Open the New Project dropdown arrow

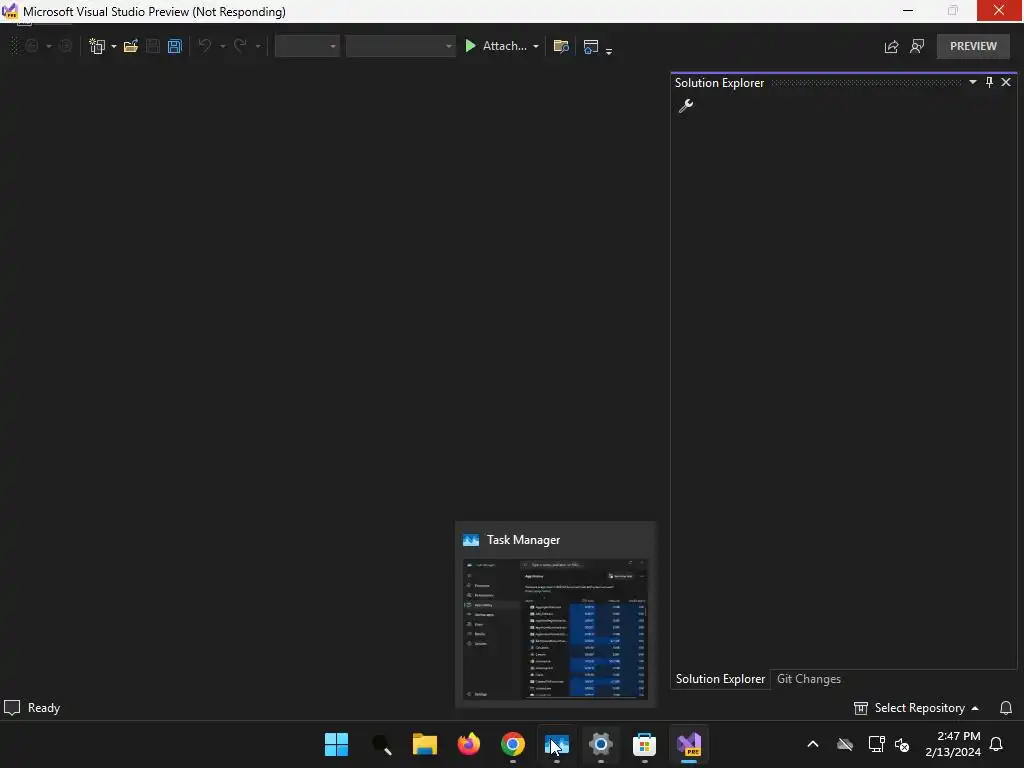click(x=114, y=46)
